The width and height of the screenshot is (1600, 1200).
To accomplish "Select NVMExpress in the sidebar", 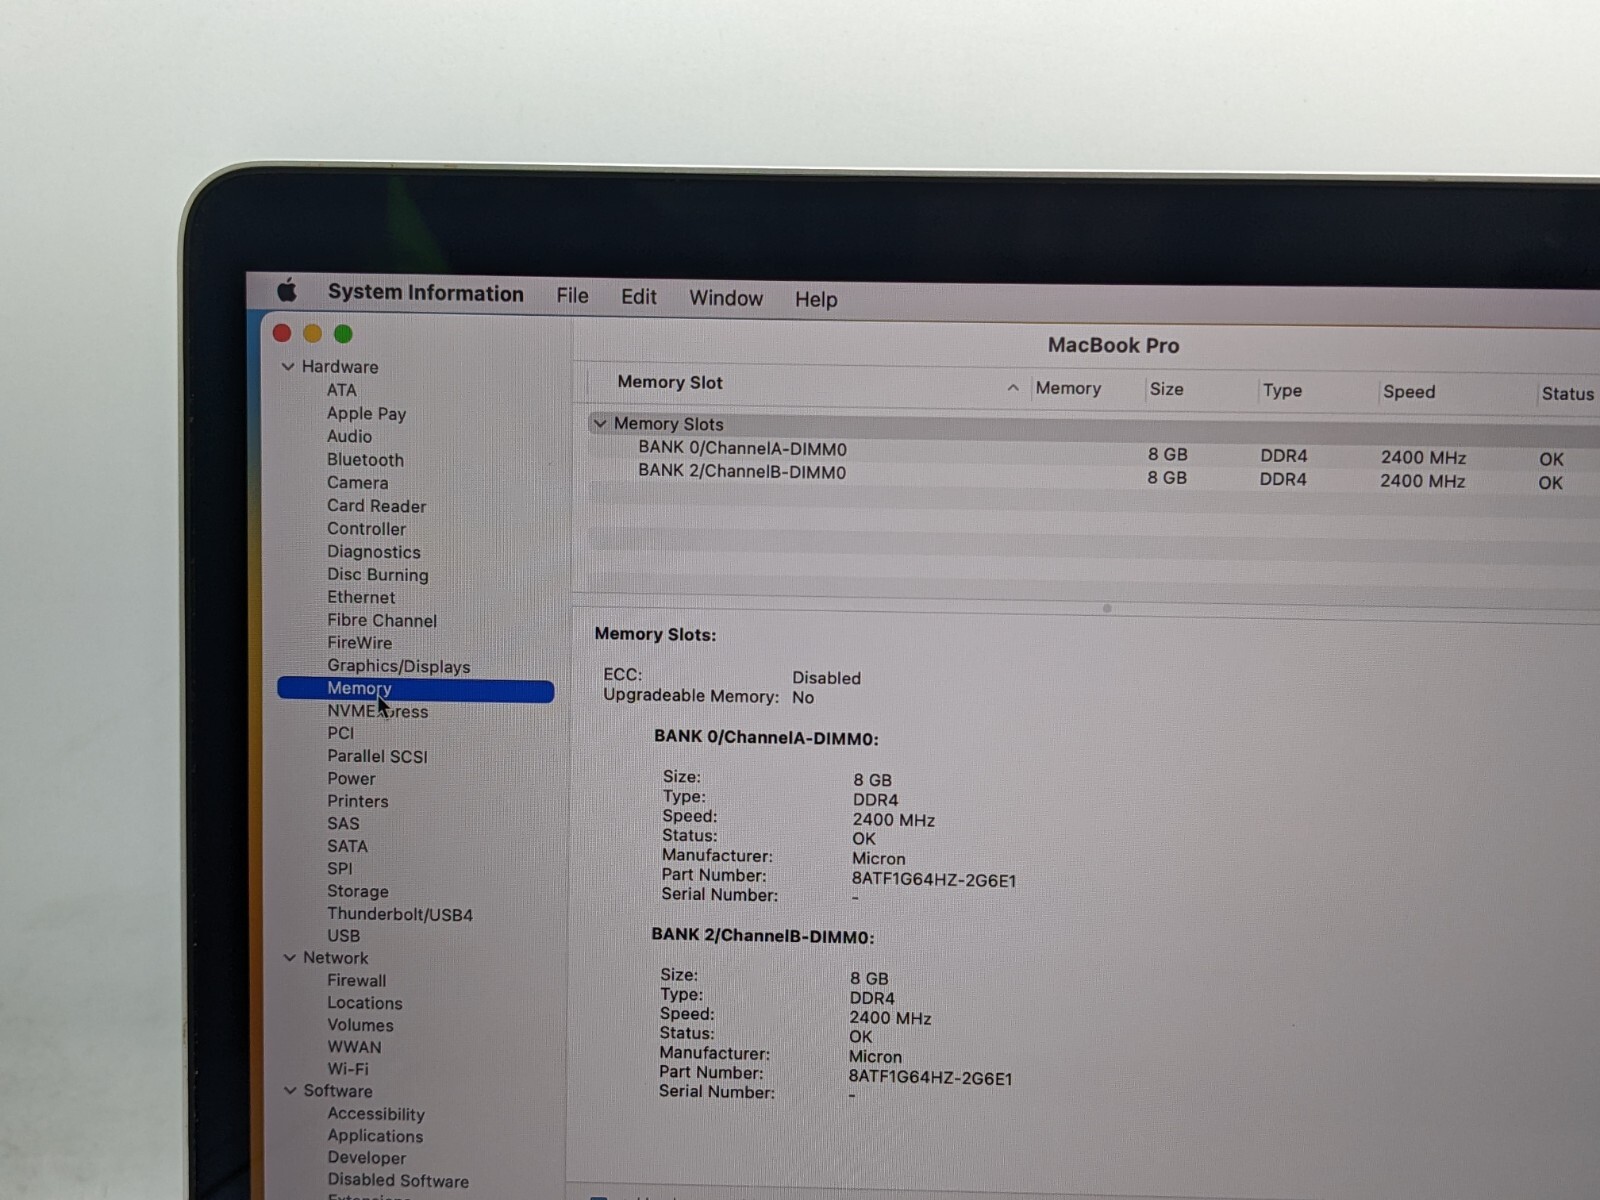I will [x=377, y=711].
